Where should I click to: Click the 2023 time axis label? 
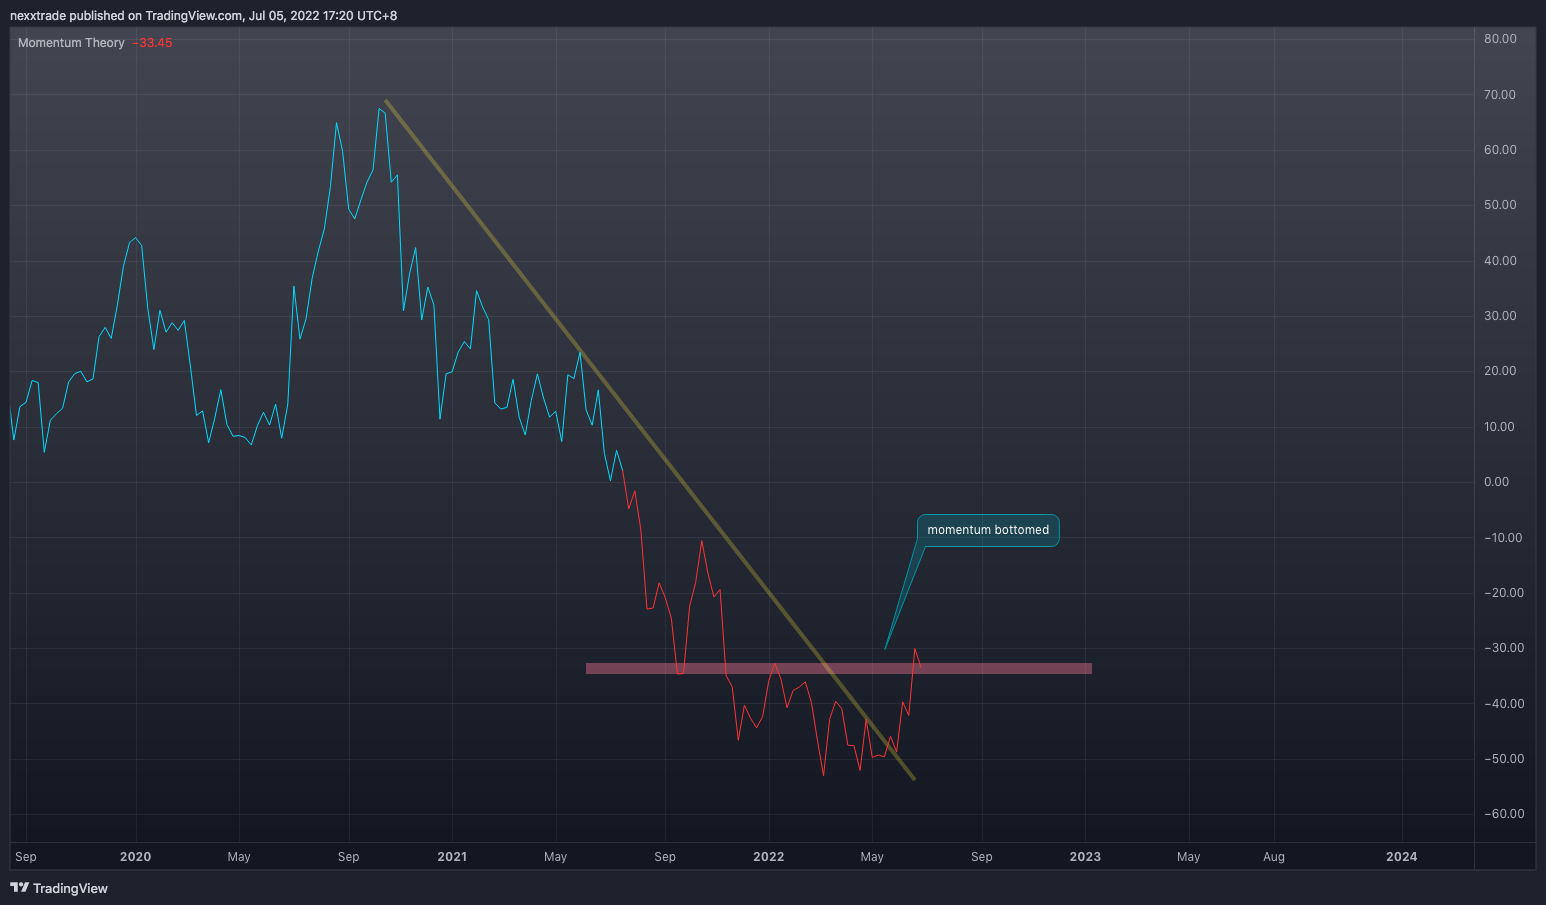tap(1085, 857)
